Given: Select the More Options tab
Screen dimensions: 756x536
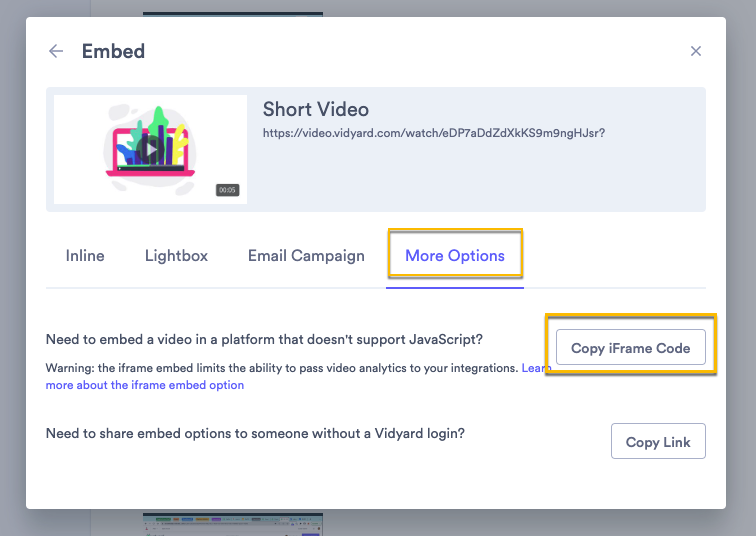Looking at the screenshot, I should click(x=455, y=255).
